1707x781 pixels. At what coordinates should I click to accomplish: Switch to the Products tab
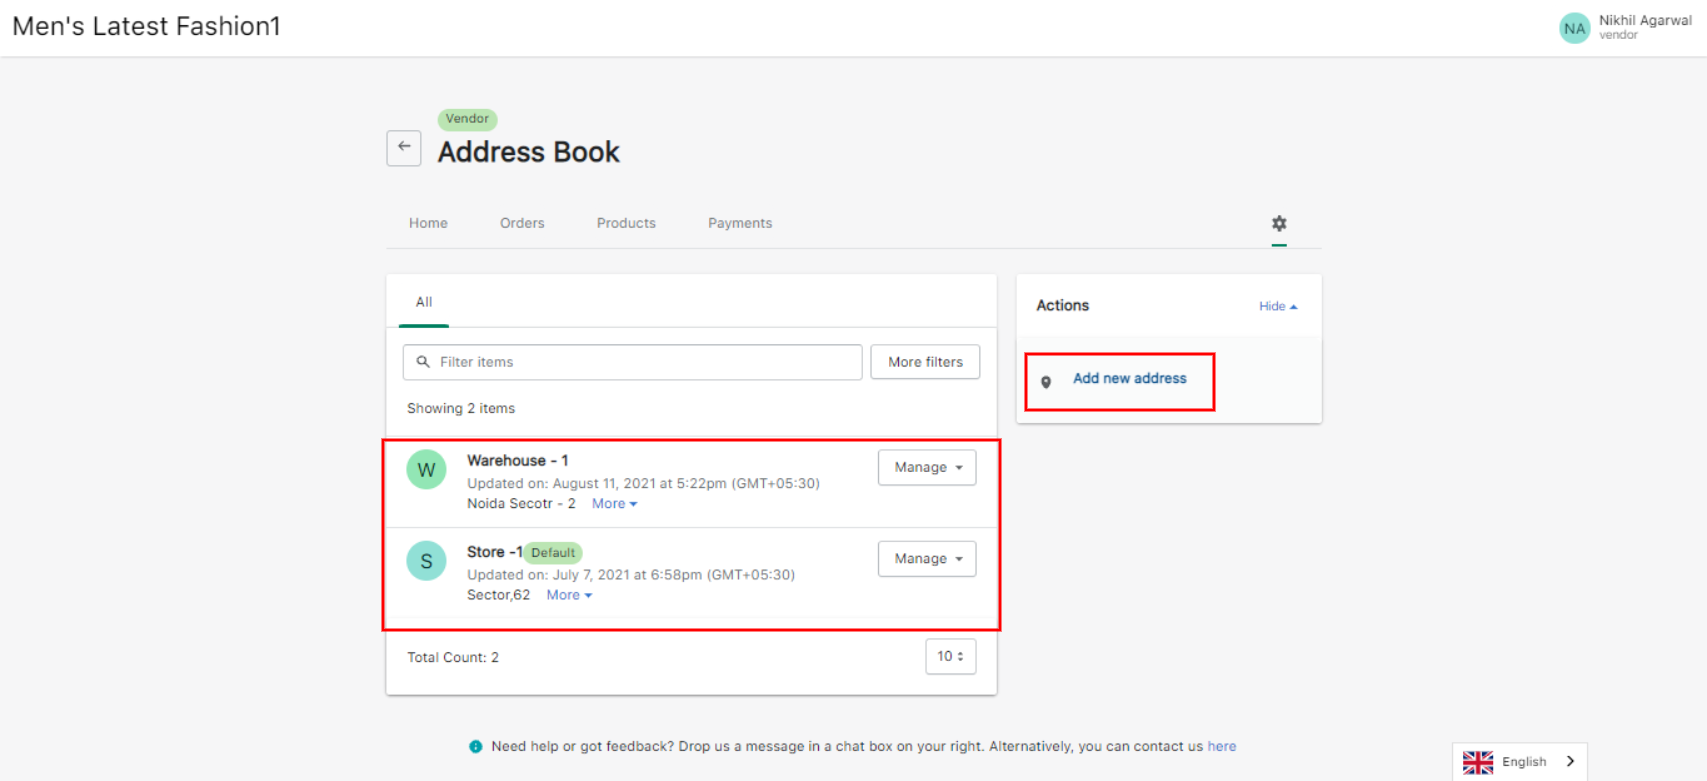(626, 223)
